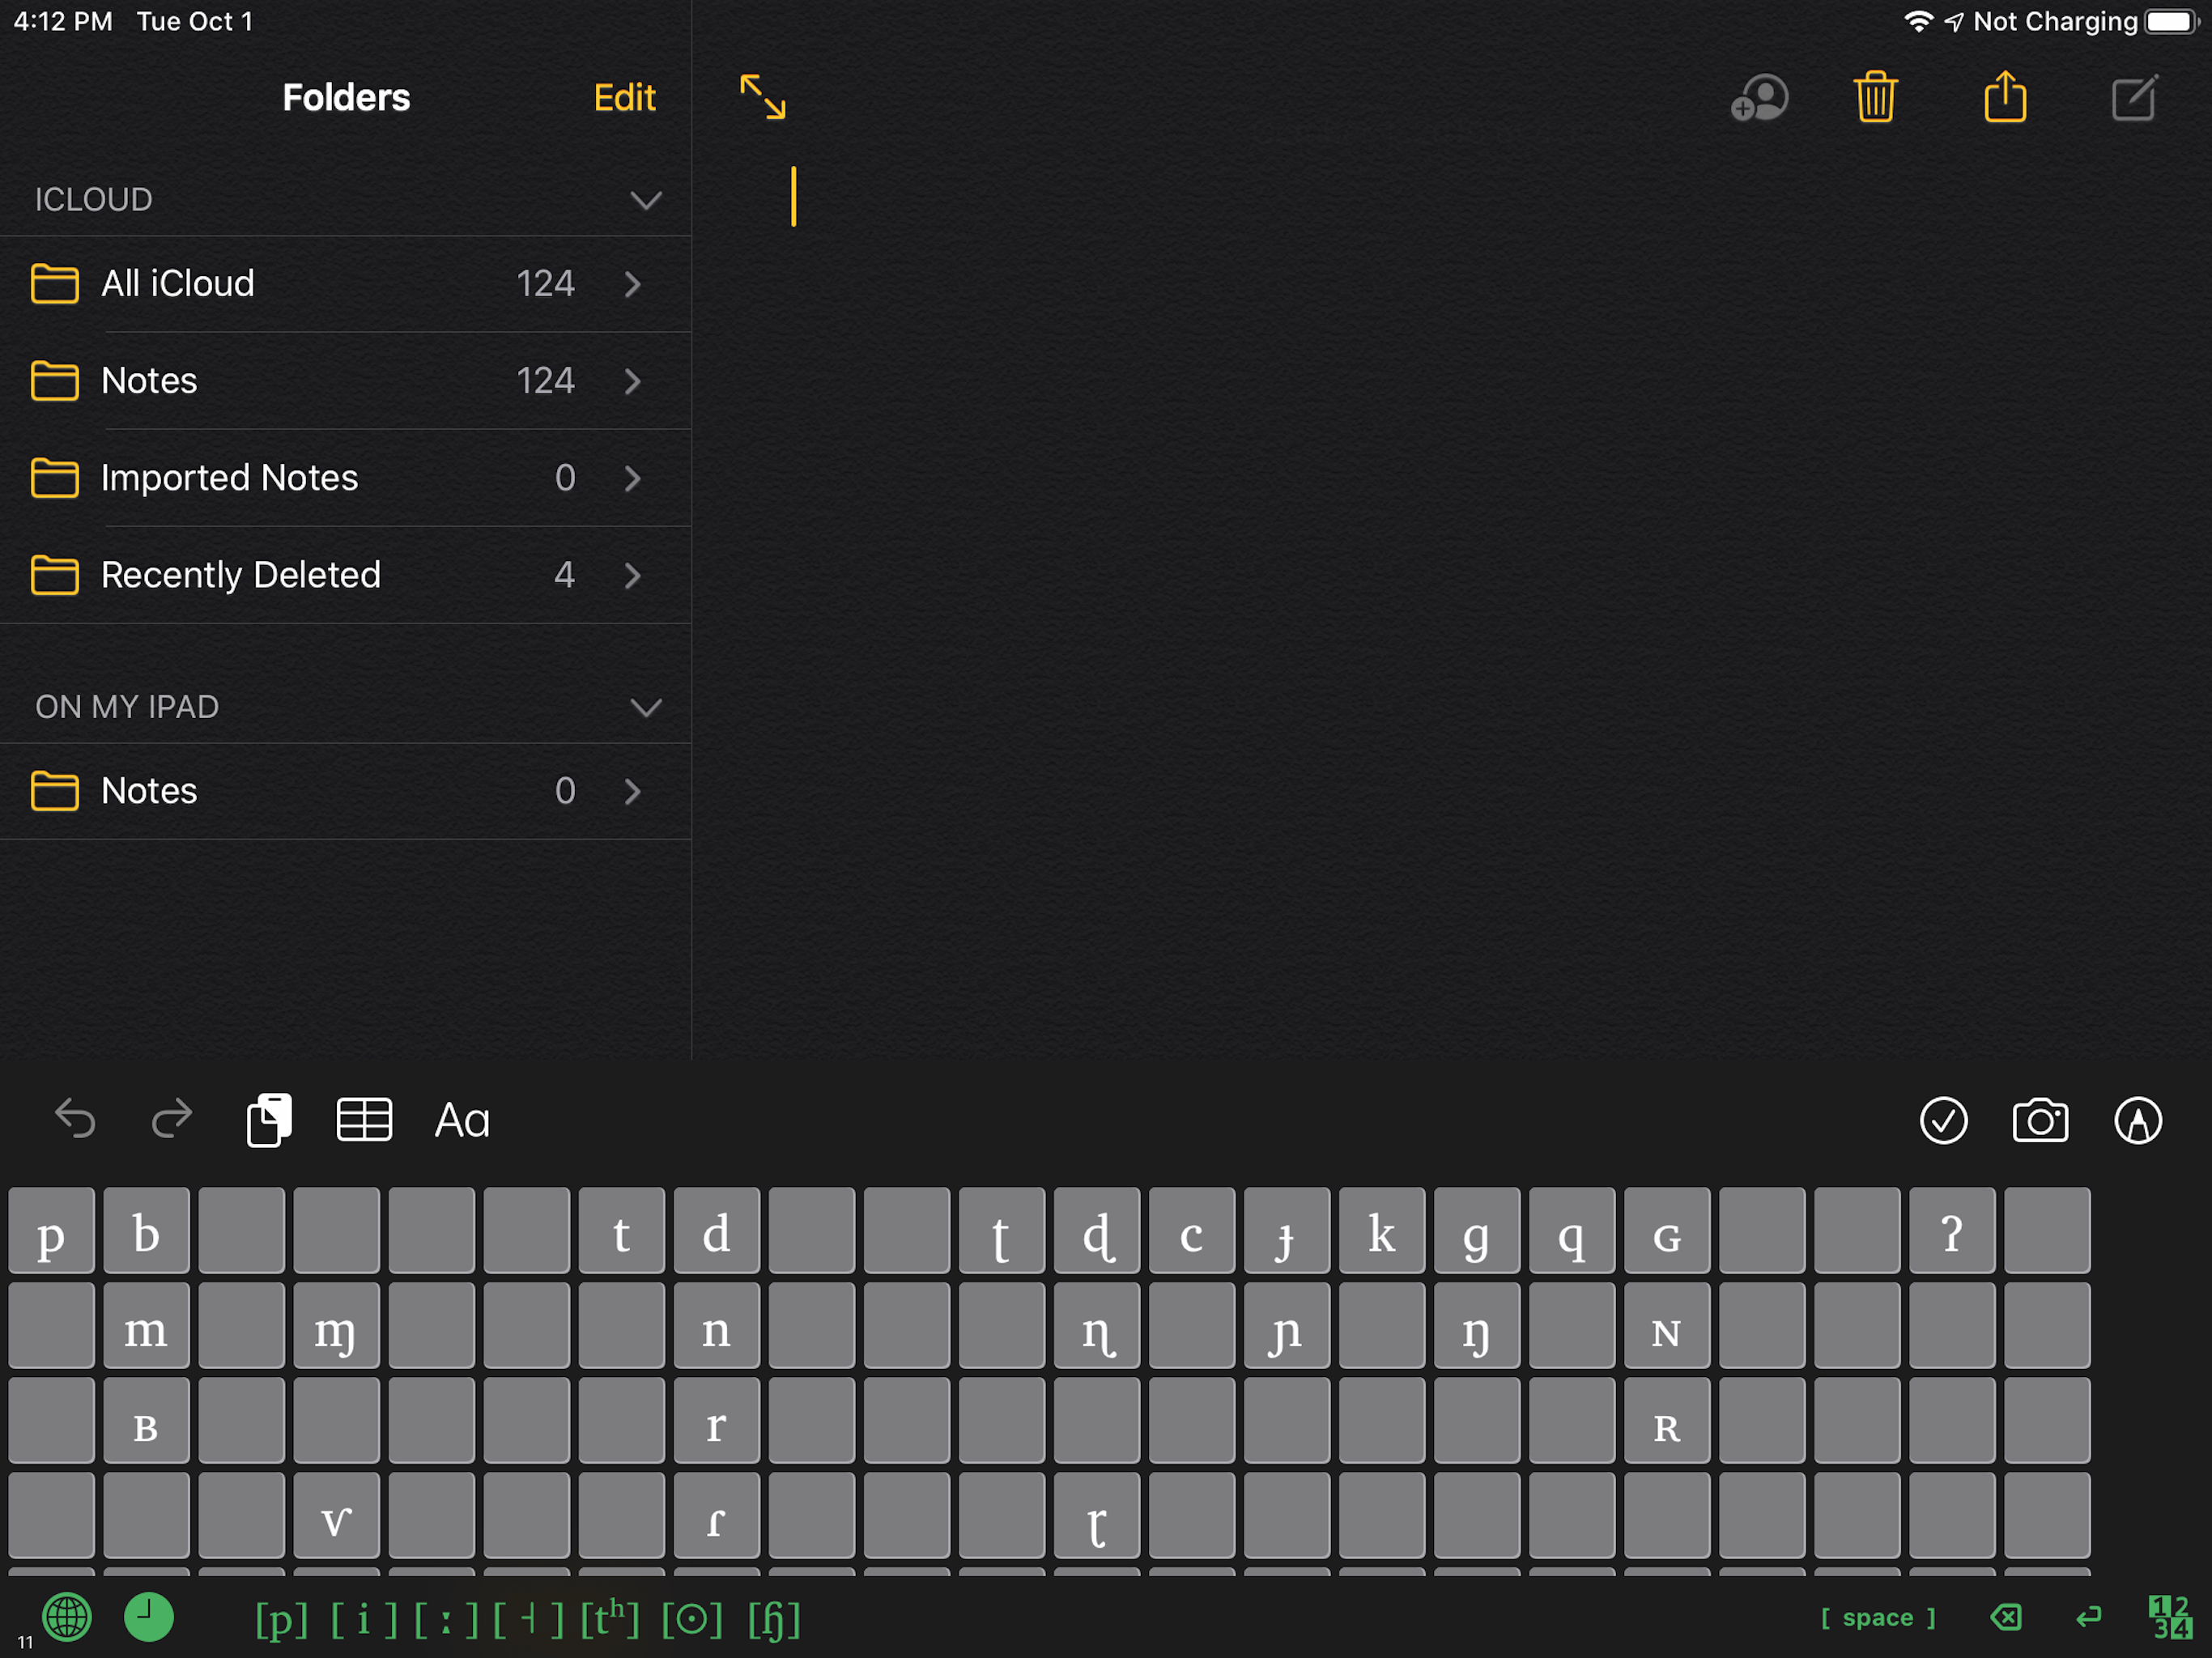Viewport: 2212px width, 1658px height.
Task: Open the markup pen tool
Action: coord(2138,1120)
